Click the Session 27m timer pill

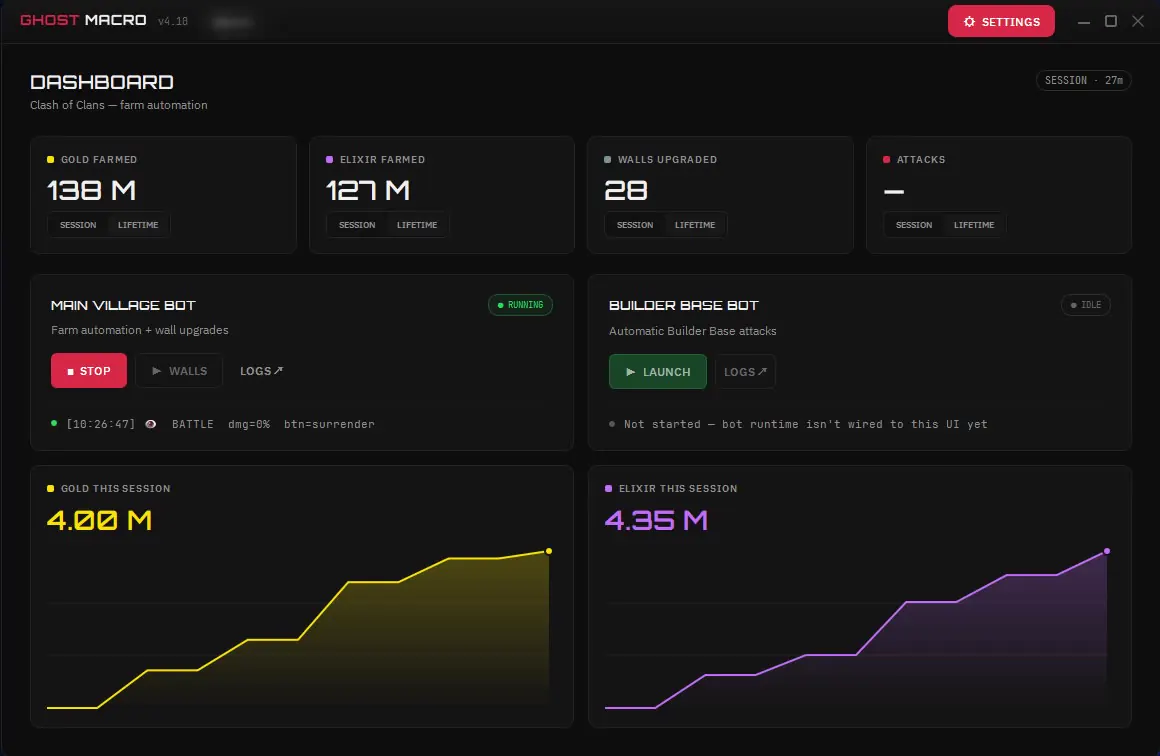tap(1083, 80)
